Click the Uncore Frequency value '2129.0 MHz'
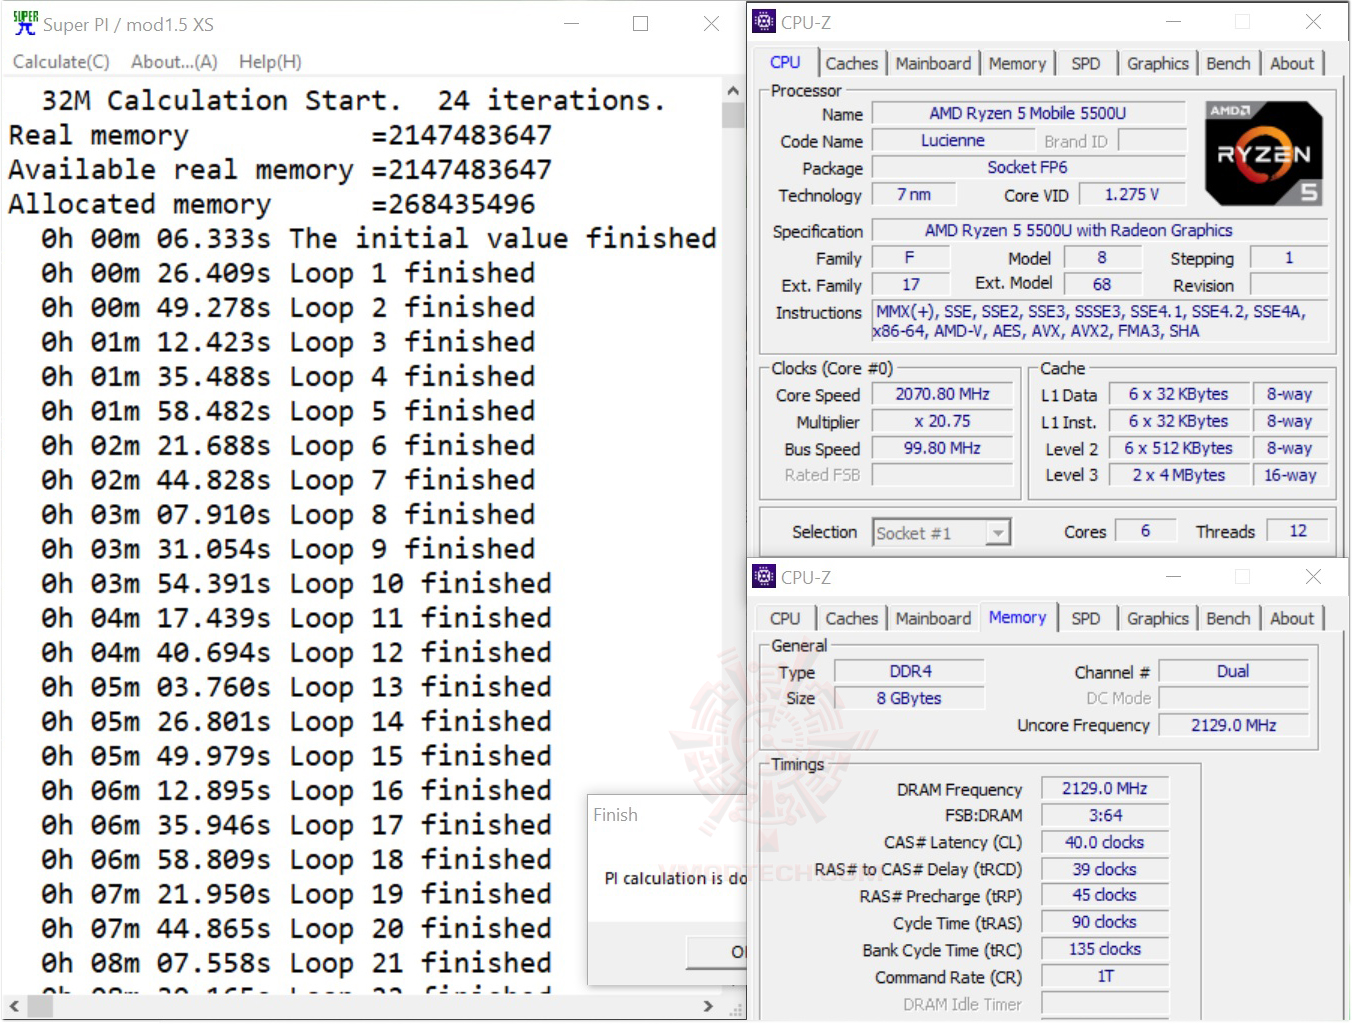Viewport: 1352px width, 1024px height. click(1233, 725)
